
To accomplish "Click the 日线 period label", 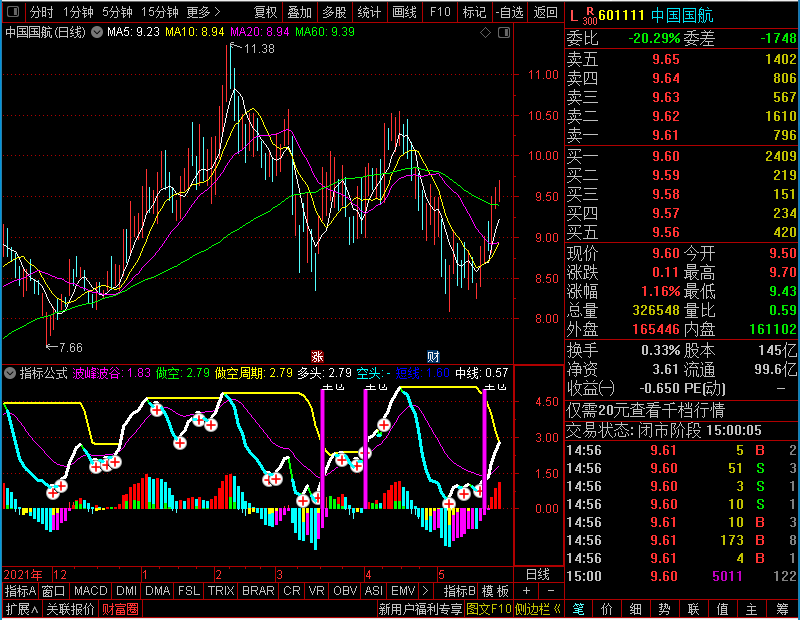I will pyautogui.click(x=538, y=575).
